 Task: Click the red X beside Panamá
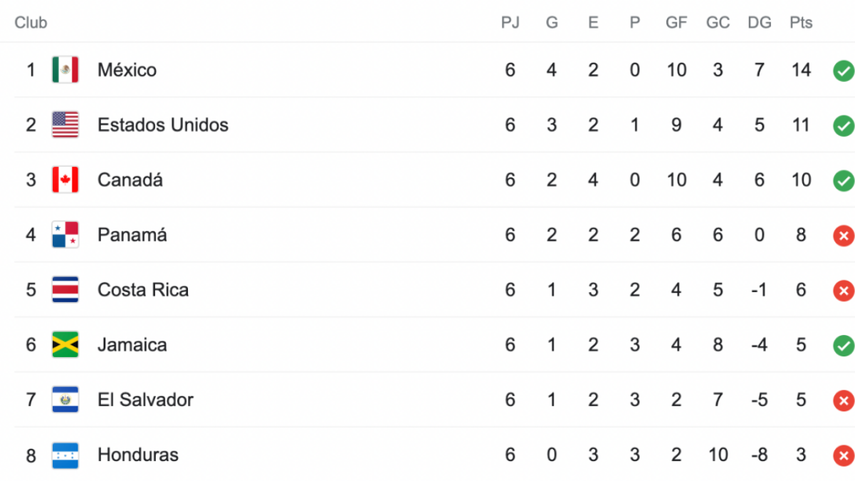844,236
